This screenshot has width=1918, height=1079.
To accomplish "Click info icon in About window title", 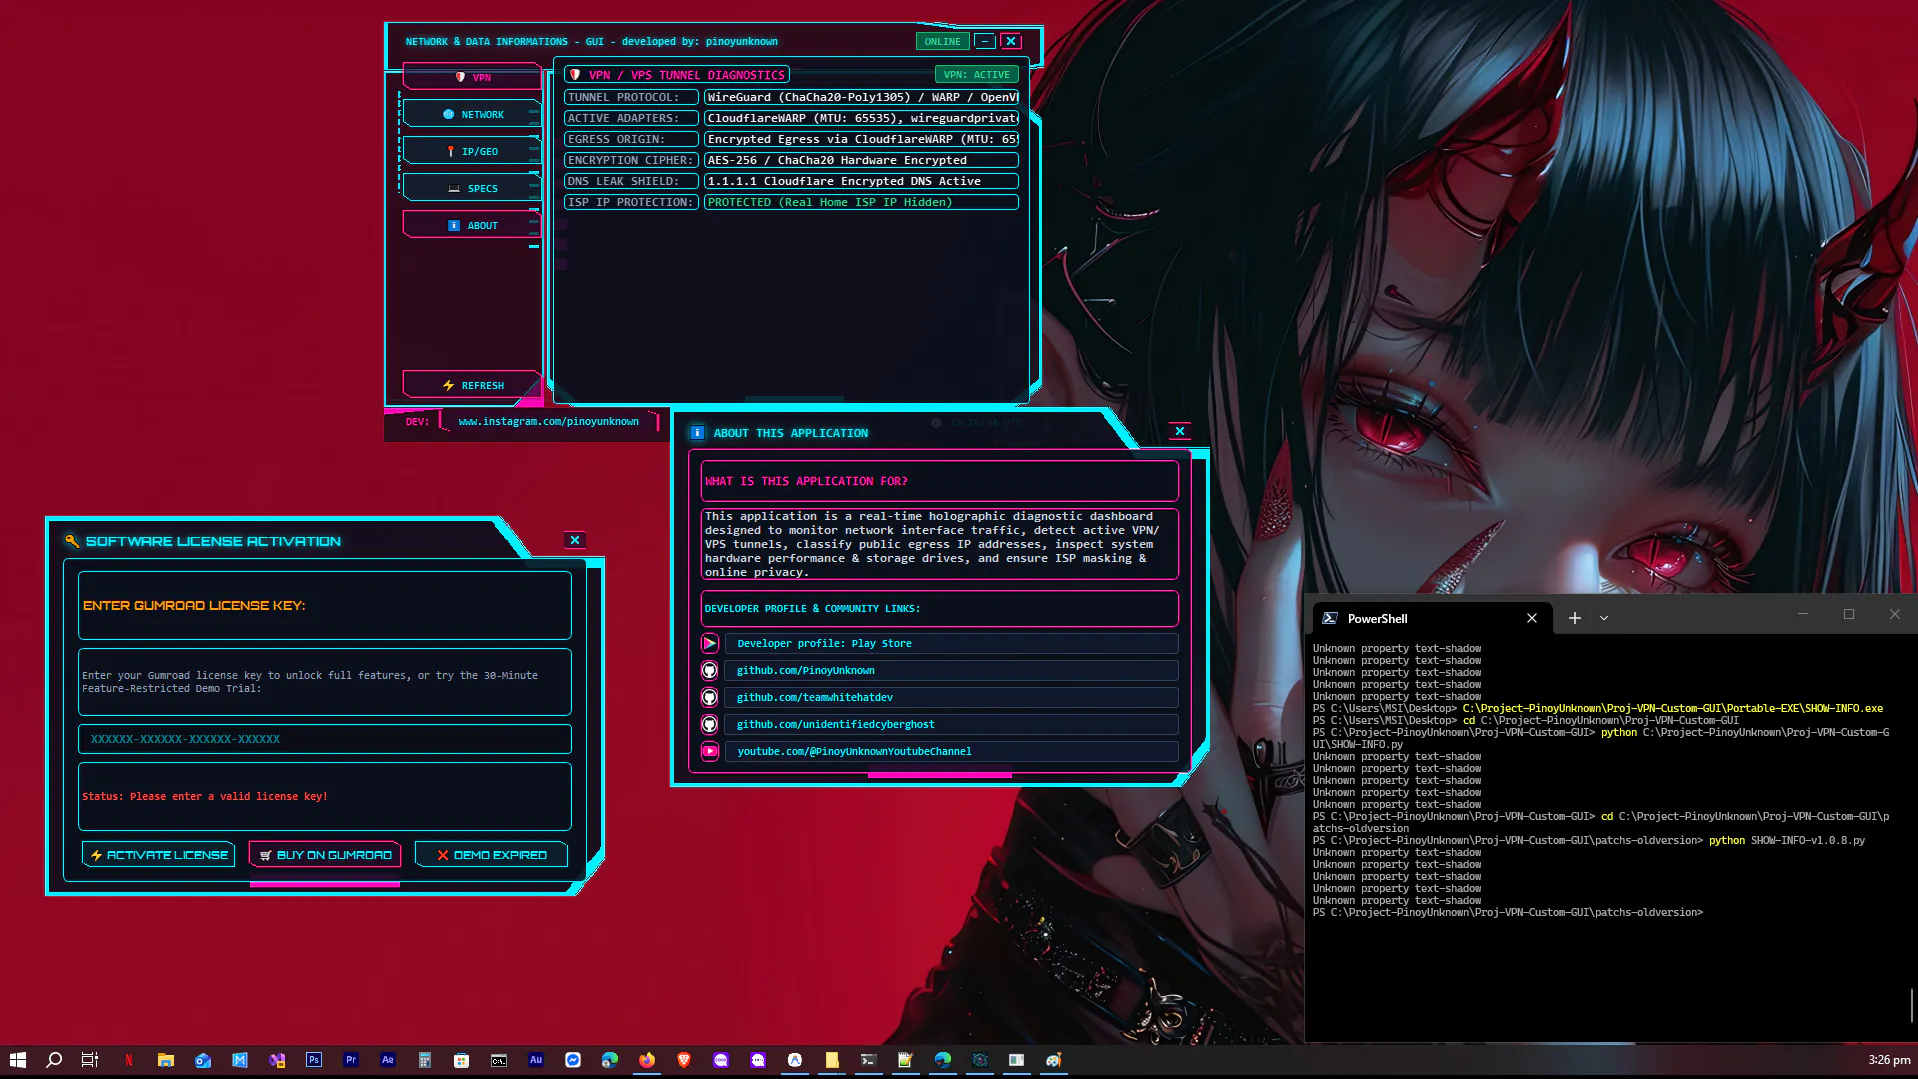I will click(x=697, y=432).
